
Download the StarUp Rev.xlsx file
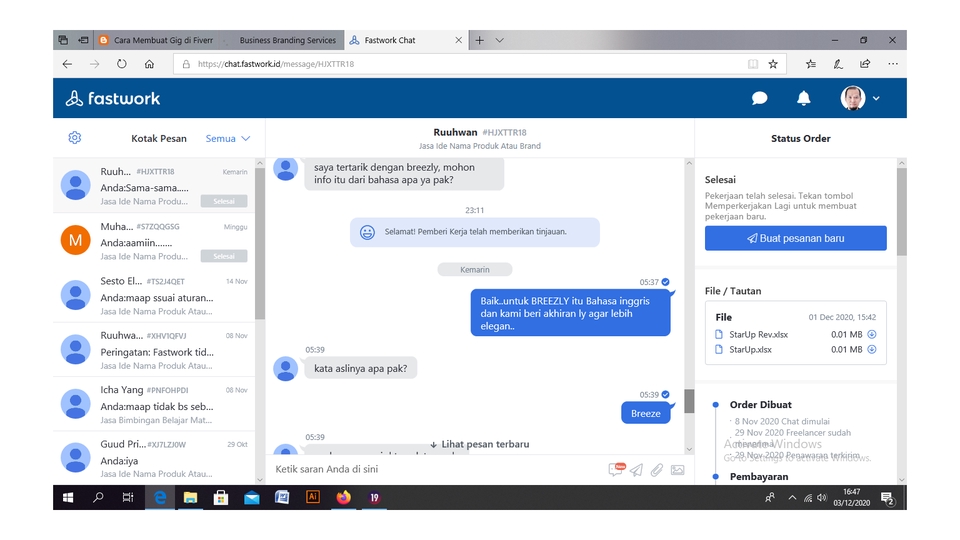click(x=872, y=334)
